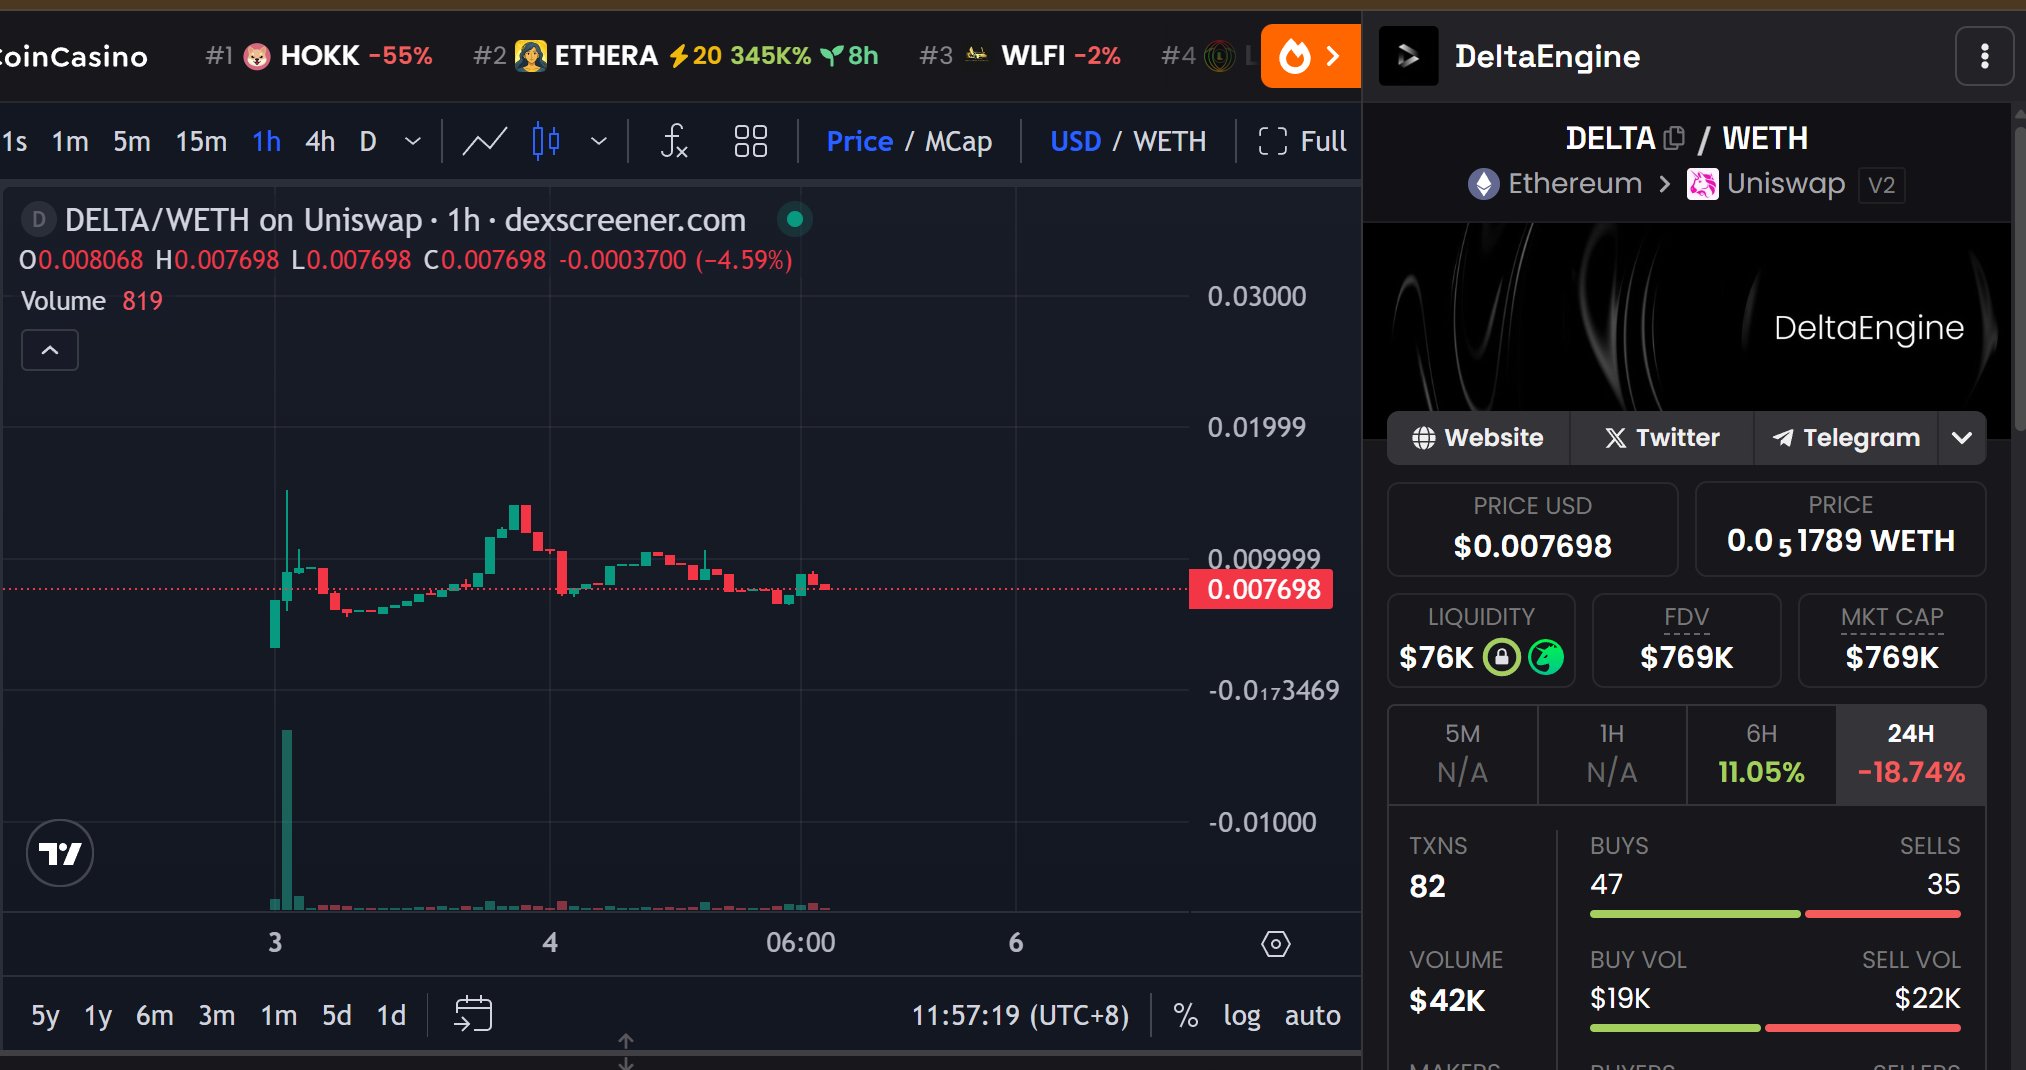Select the 6H stats tab
The width and height of the screenshot is (2026, 1070).
pyautogui.click(x=1761, y=754)
